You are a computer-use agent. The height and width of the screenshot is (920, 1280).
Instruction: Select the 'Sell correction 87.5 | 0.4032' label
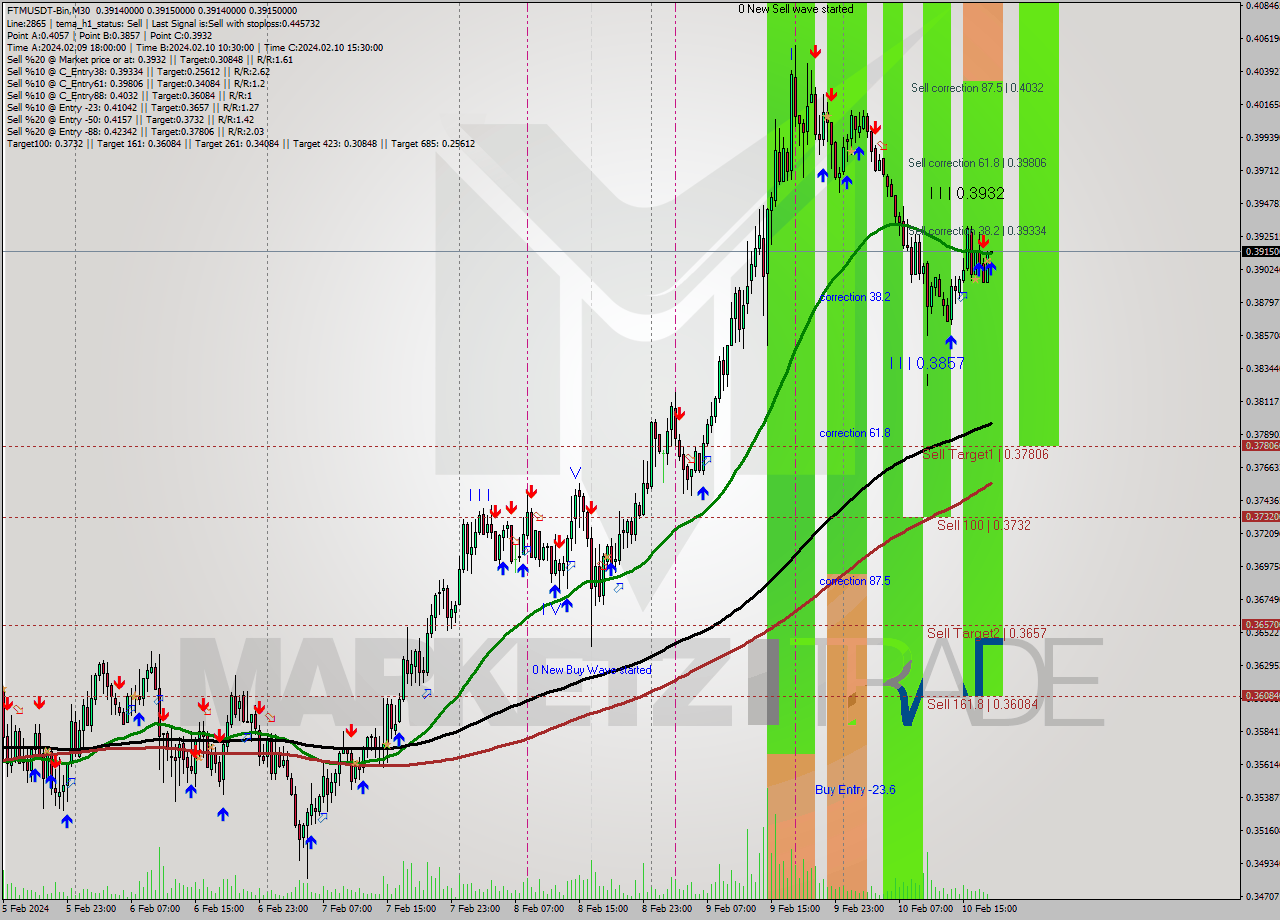(977, 88)
